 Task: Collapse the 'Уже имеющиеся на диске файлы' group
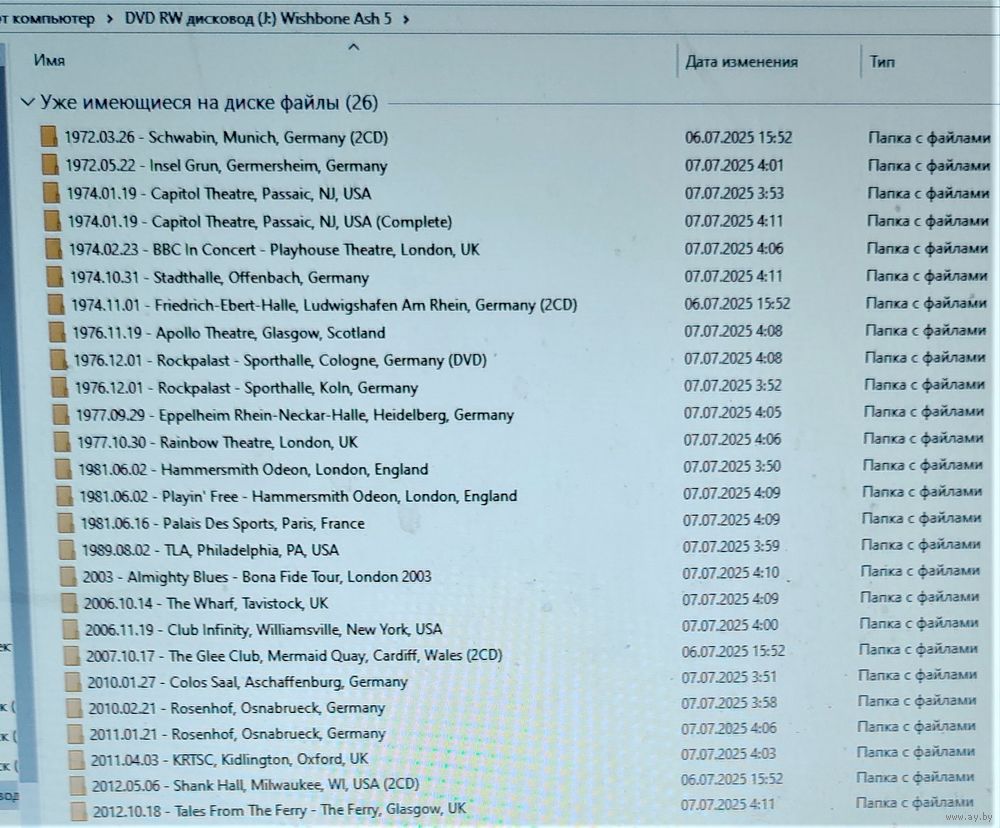27,103
